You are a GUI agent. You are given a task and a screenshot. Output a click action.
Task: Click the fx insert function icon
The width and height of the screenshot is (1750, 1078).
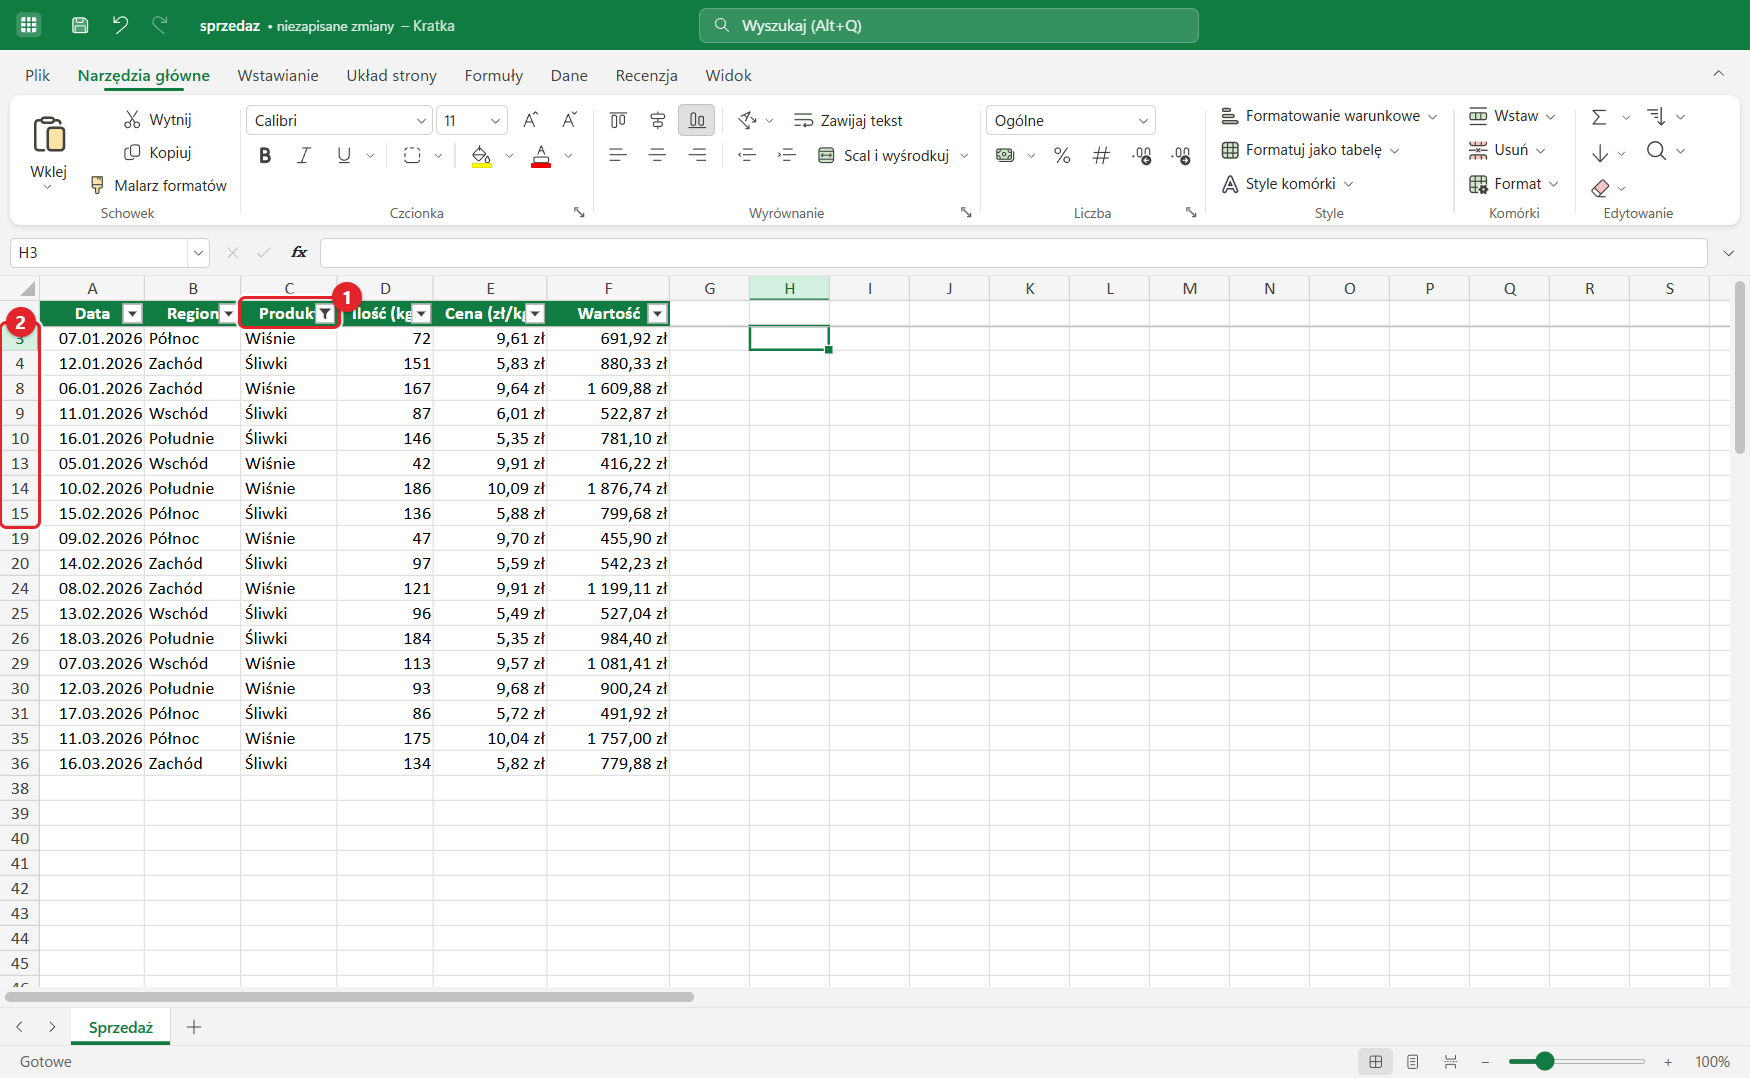pyautogui.click(x=299, y=252)
